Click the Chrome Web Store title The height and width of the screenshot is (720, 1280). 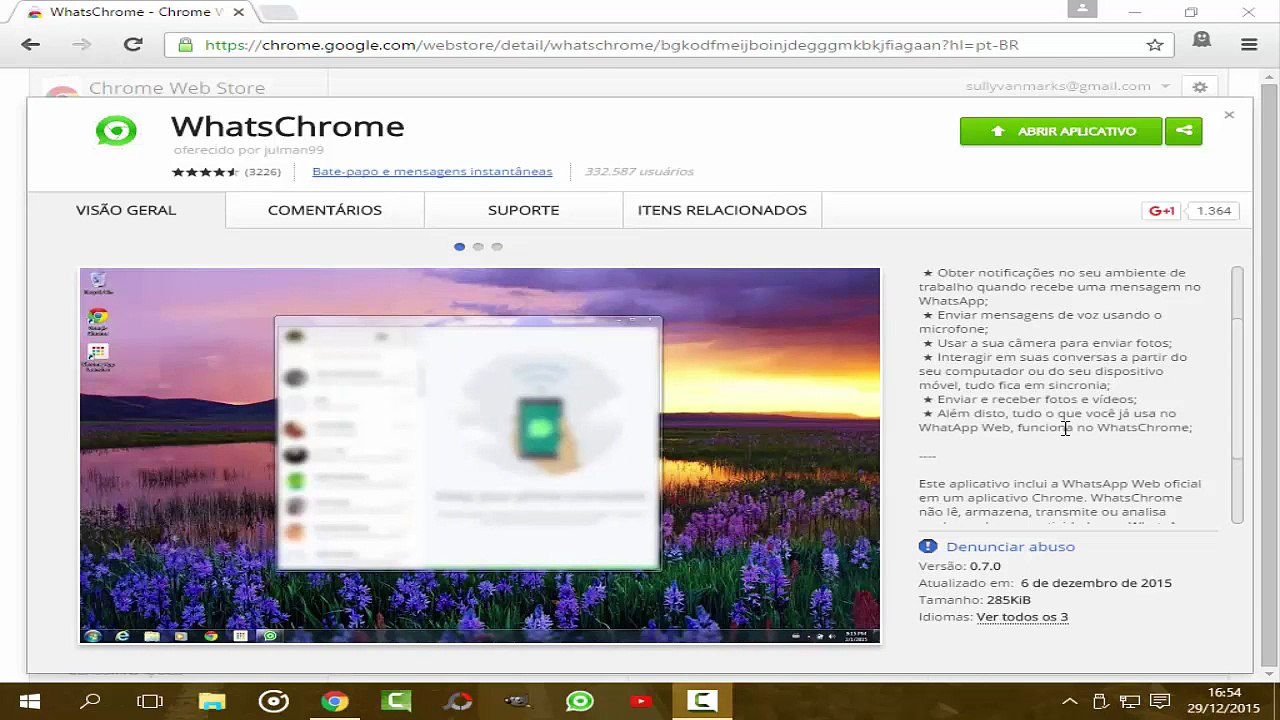[177, 88]
